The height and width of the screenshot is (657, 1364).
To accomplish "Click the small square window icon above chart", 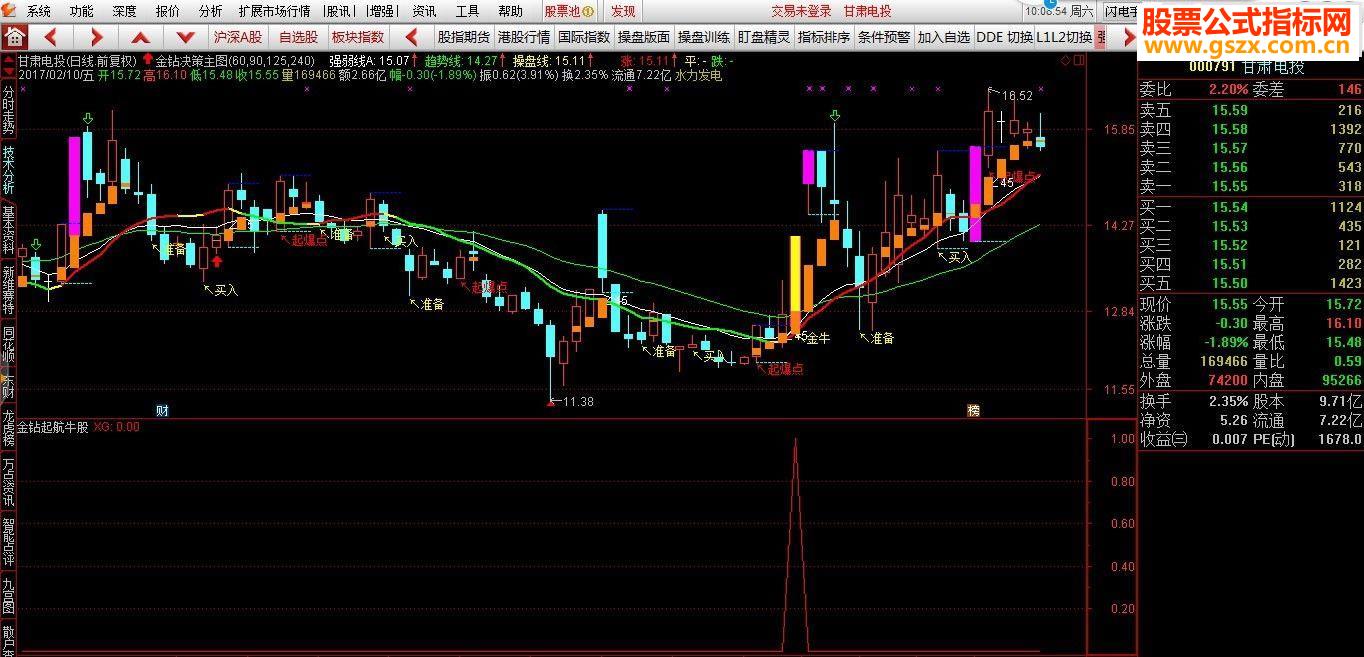I will [1078, 60].
